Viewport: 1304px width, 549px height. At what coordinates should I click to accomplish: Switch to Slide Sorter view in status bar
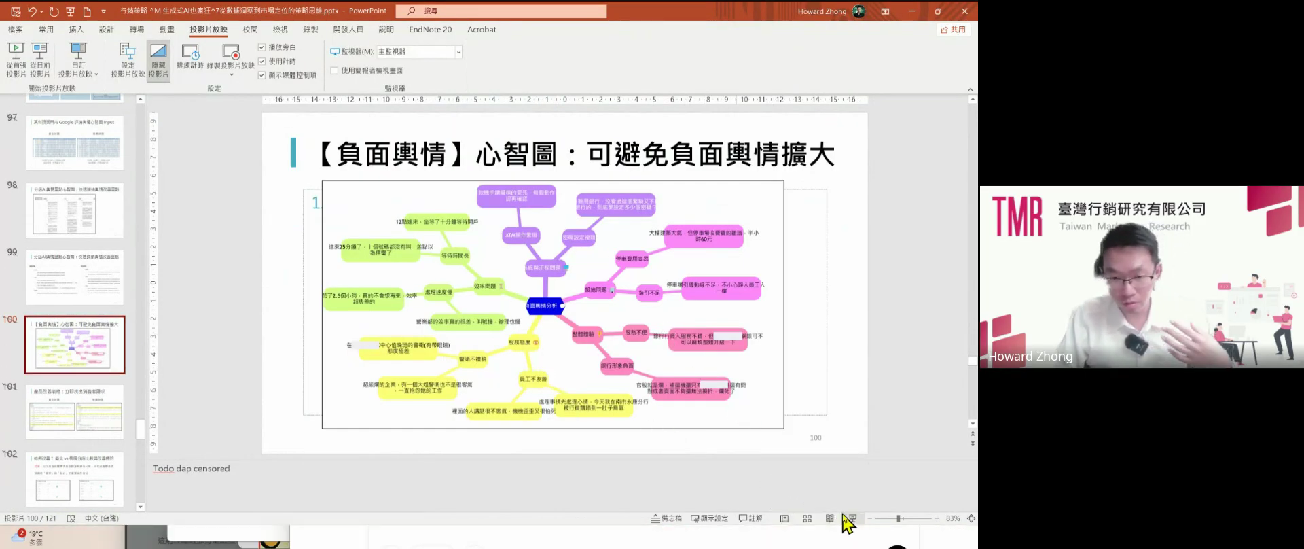[807, 519]
